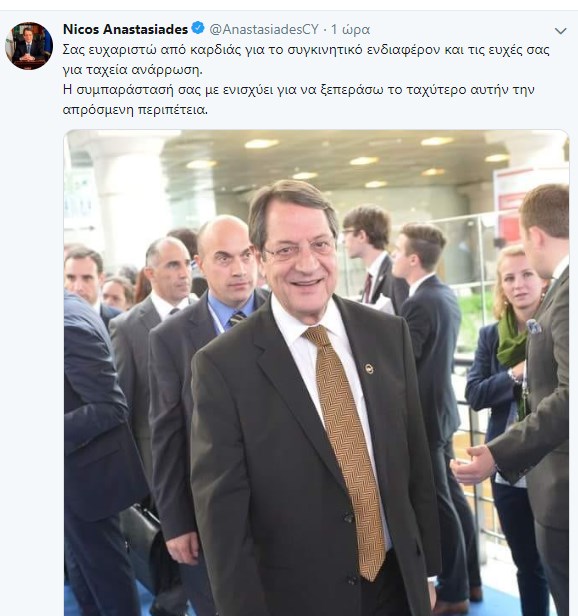Viewport: 578px width, 616px height.
Task: Open the @AnastasiadesCY handle link
Action: [x=264, y=29]
